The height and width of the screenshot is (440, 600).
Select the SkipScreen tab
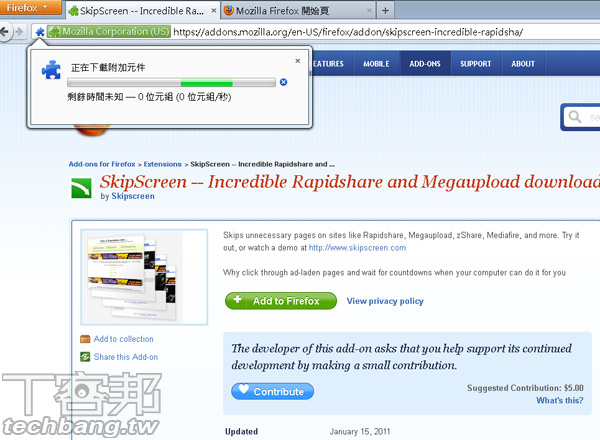(140, 10)
